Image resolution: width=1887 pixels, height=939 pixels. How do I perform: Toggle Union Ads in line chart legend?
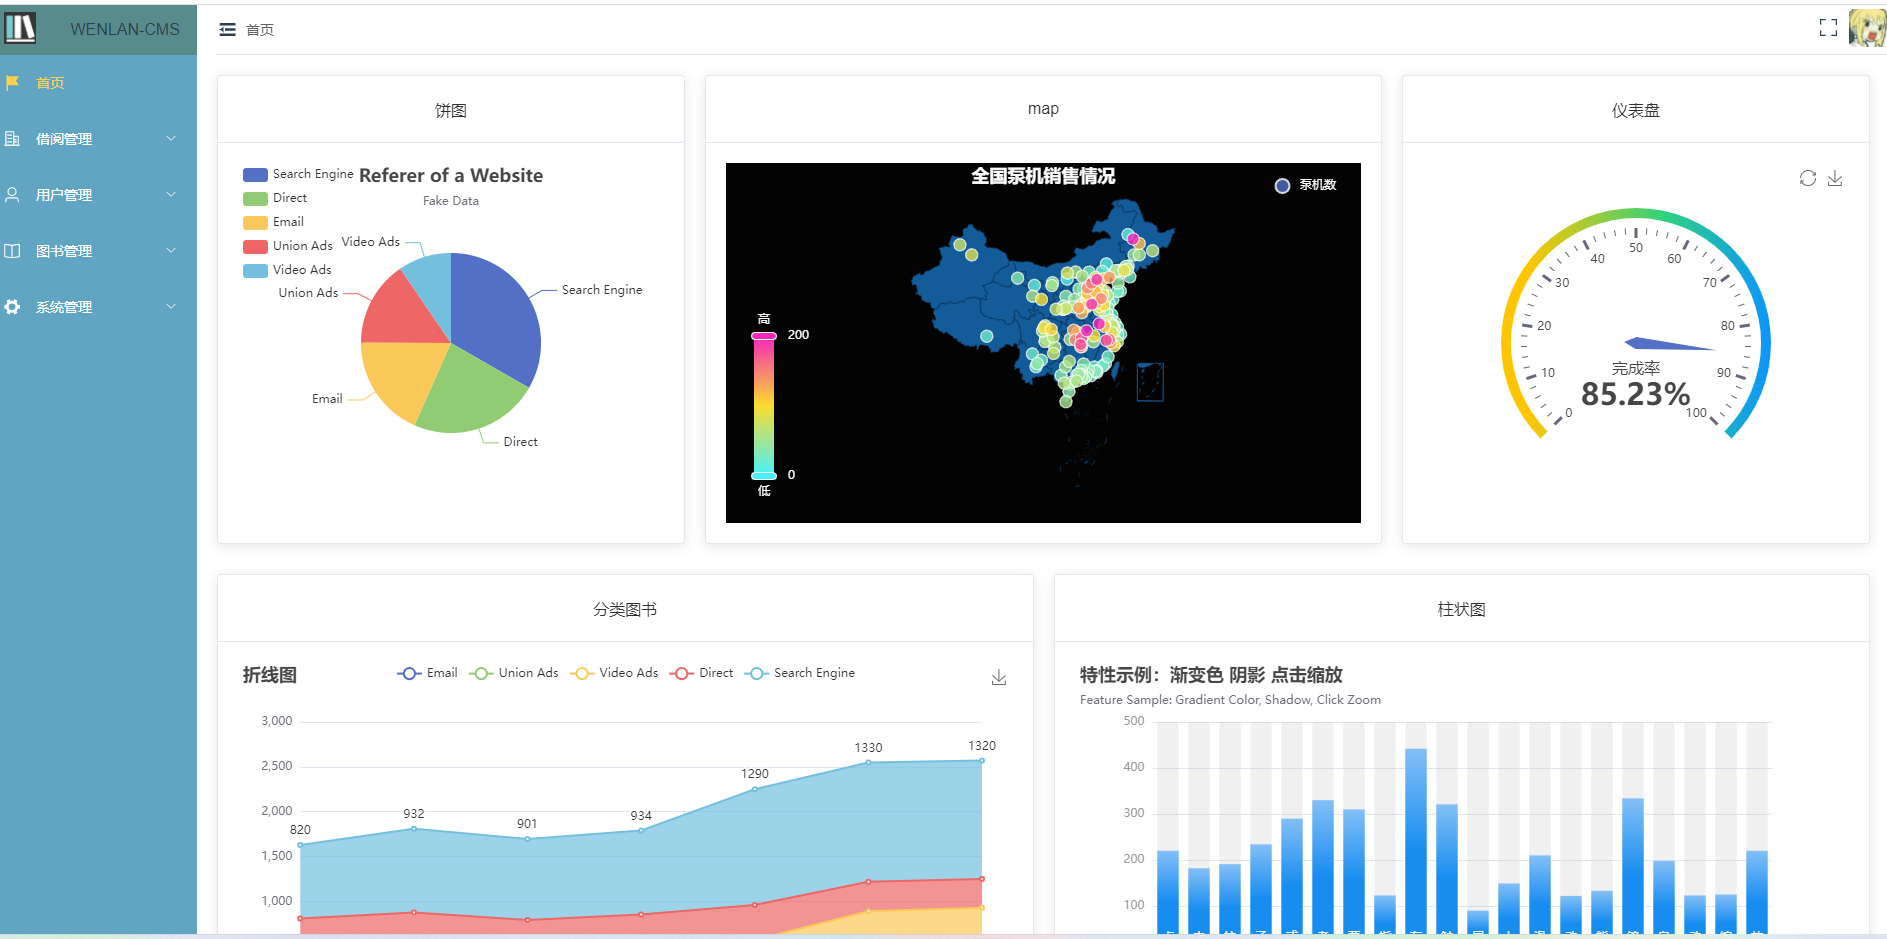pos(514,673)
